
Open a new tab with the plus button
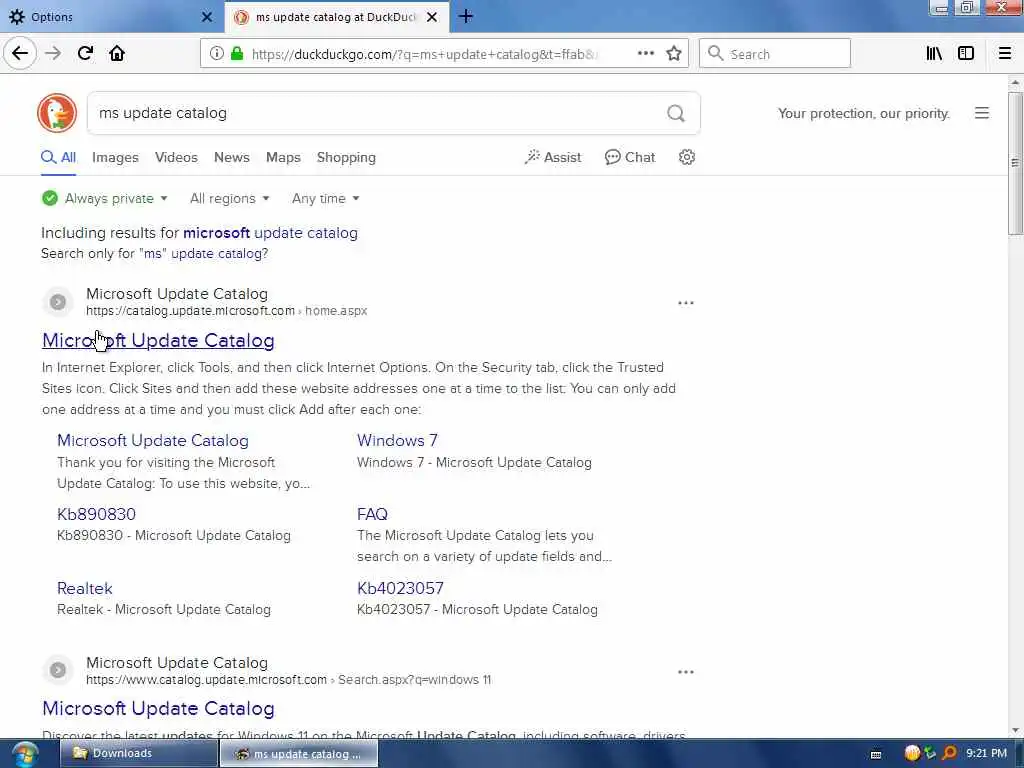(466, 17)
